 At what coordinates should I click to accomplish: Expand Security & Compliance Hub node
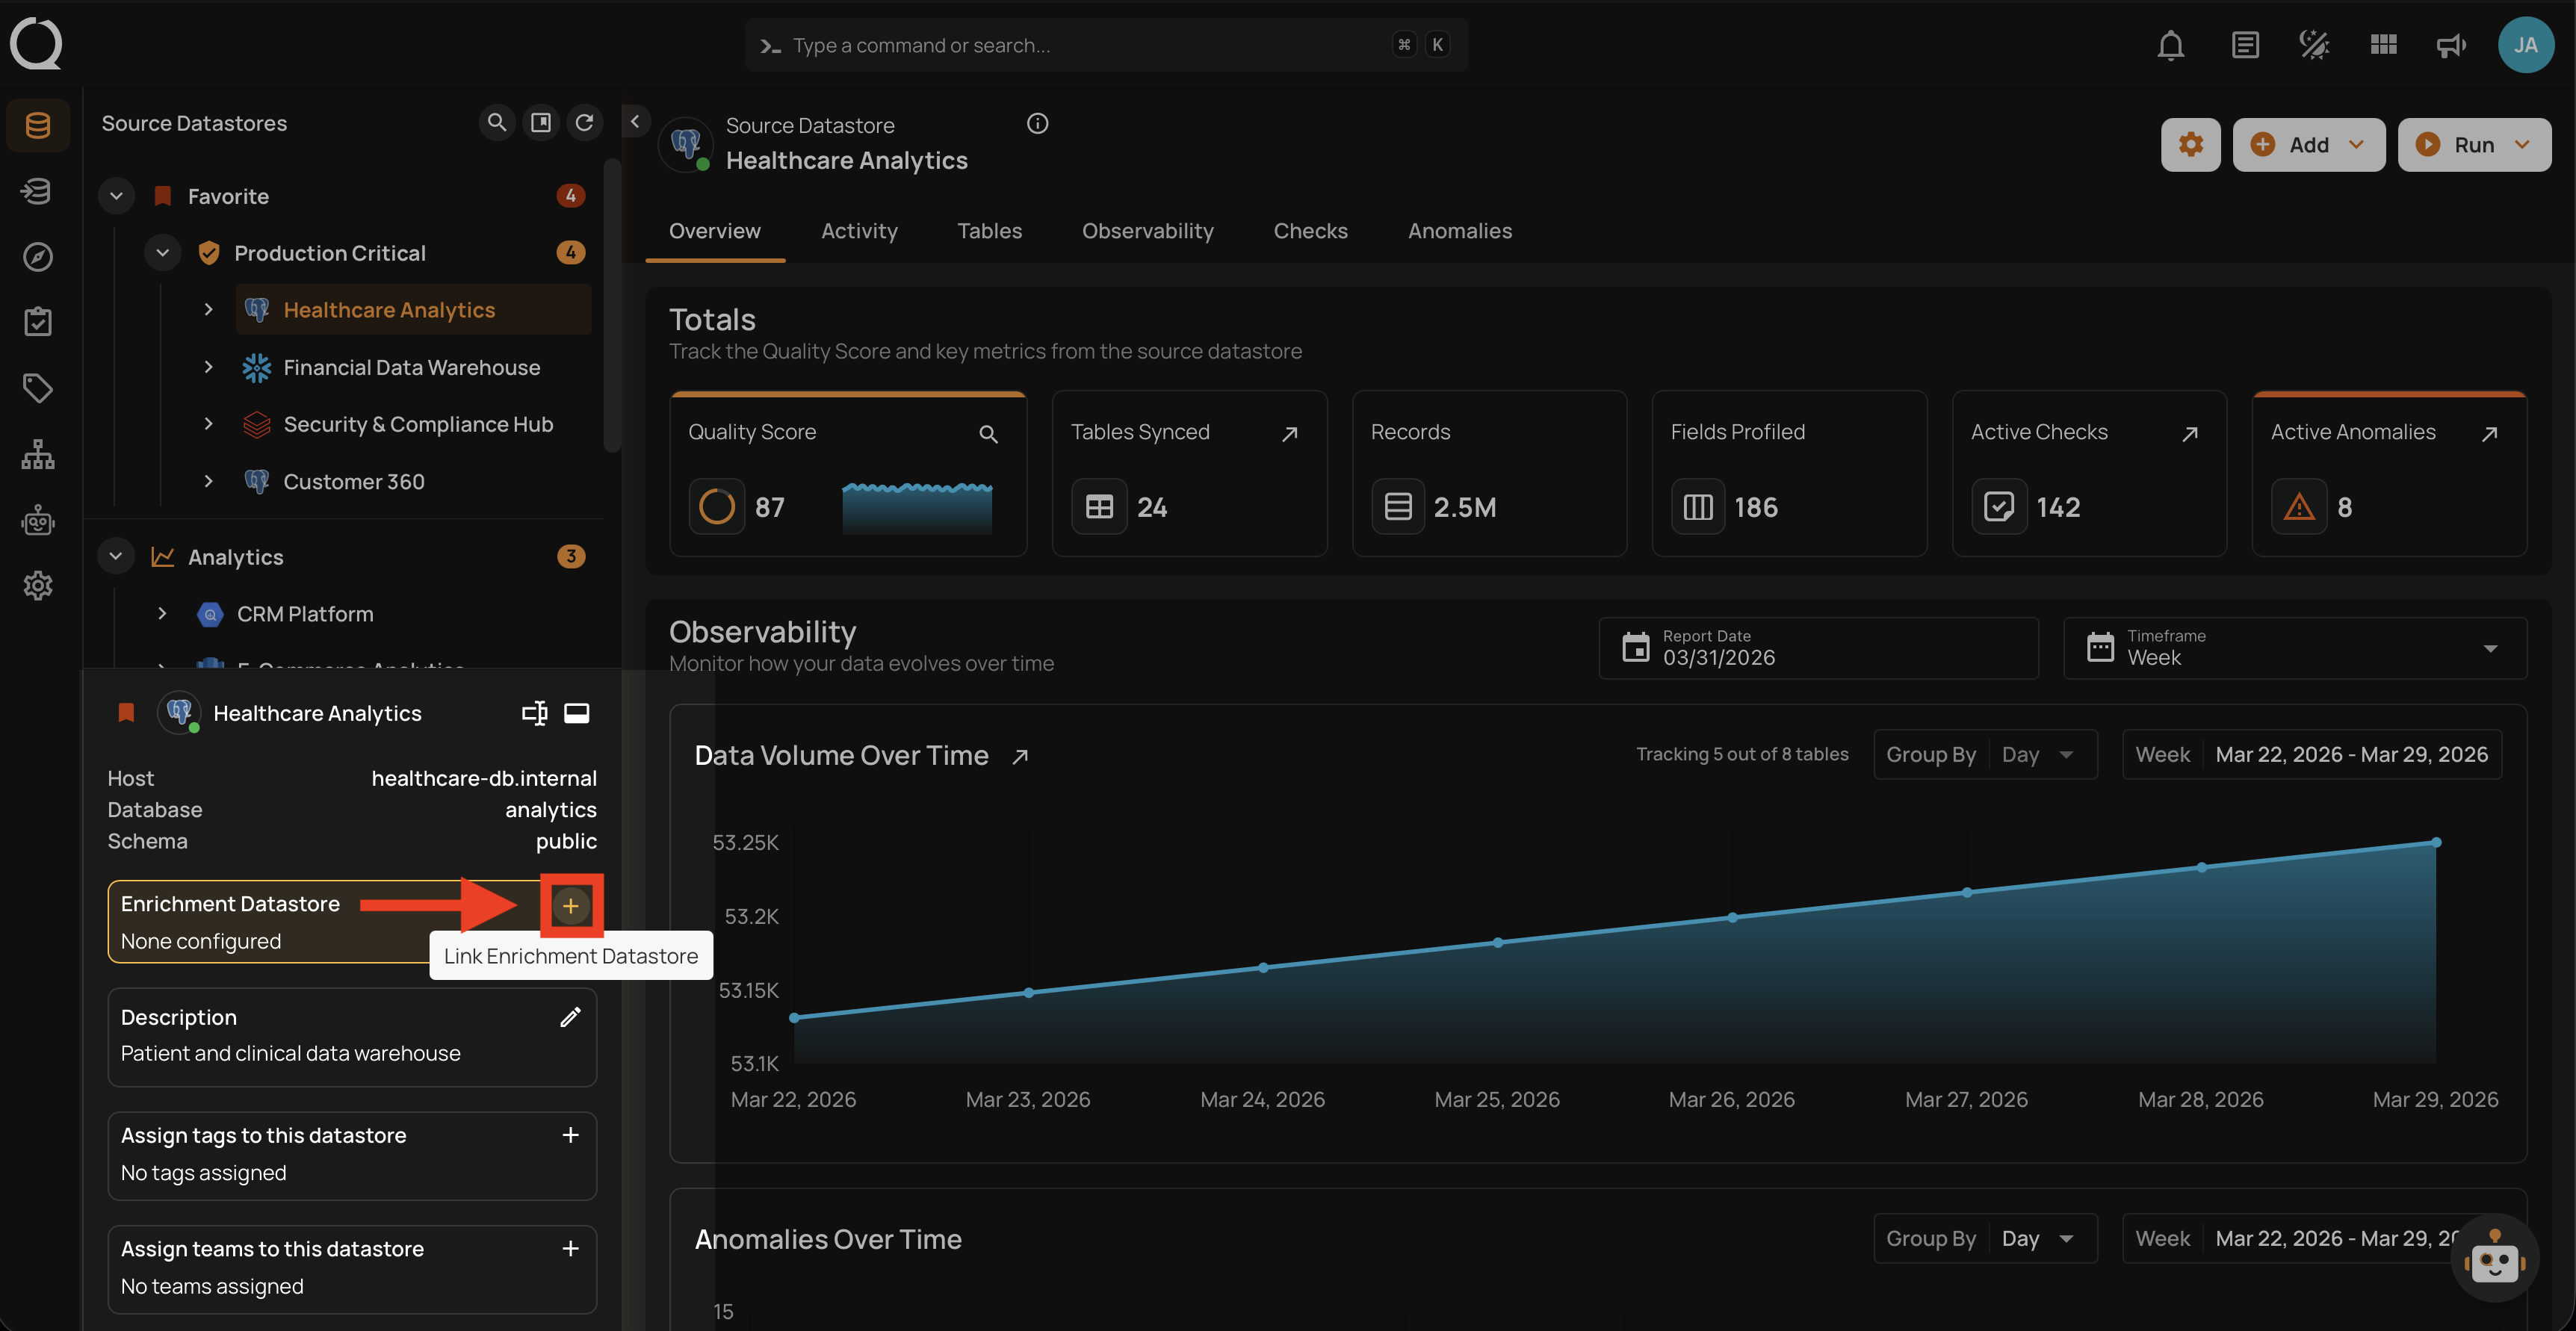coord(208,424)
